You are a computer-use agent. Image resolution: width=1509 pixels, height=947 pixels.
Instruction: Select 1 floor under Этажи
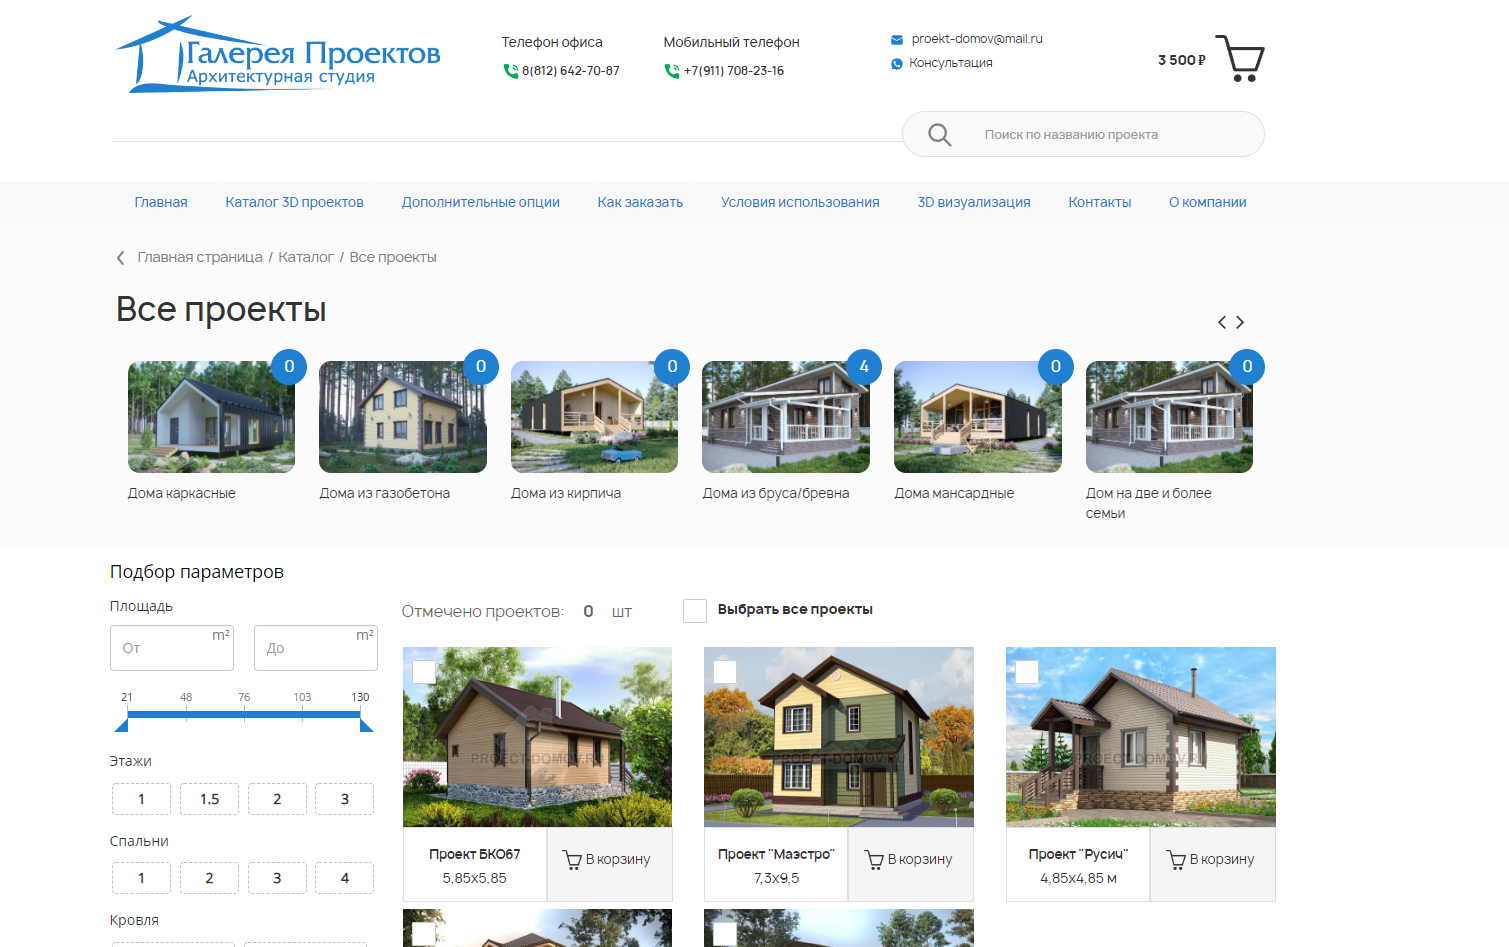pos(141,799)
